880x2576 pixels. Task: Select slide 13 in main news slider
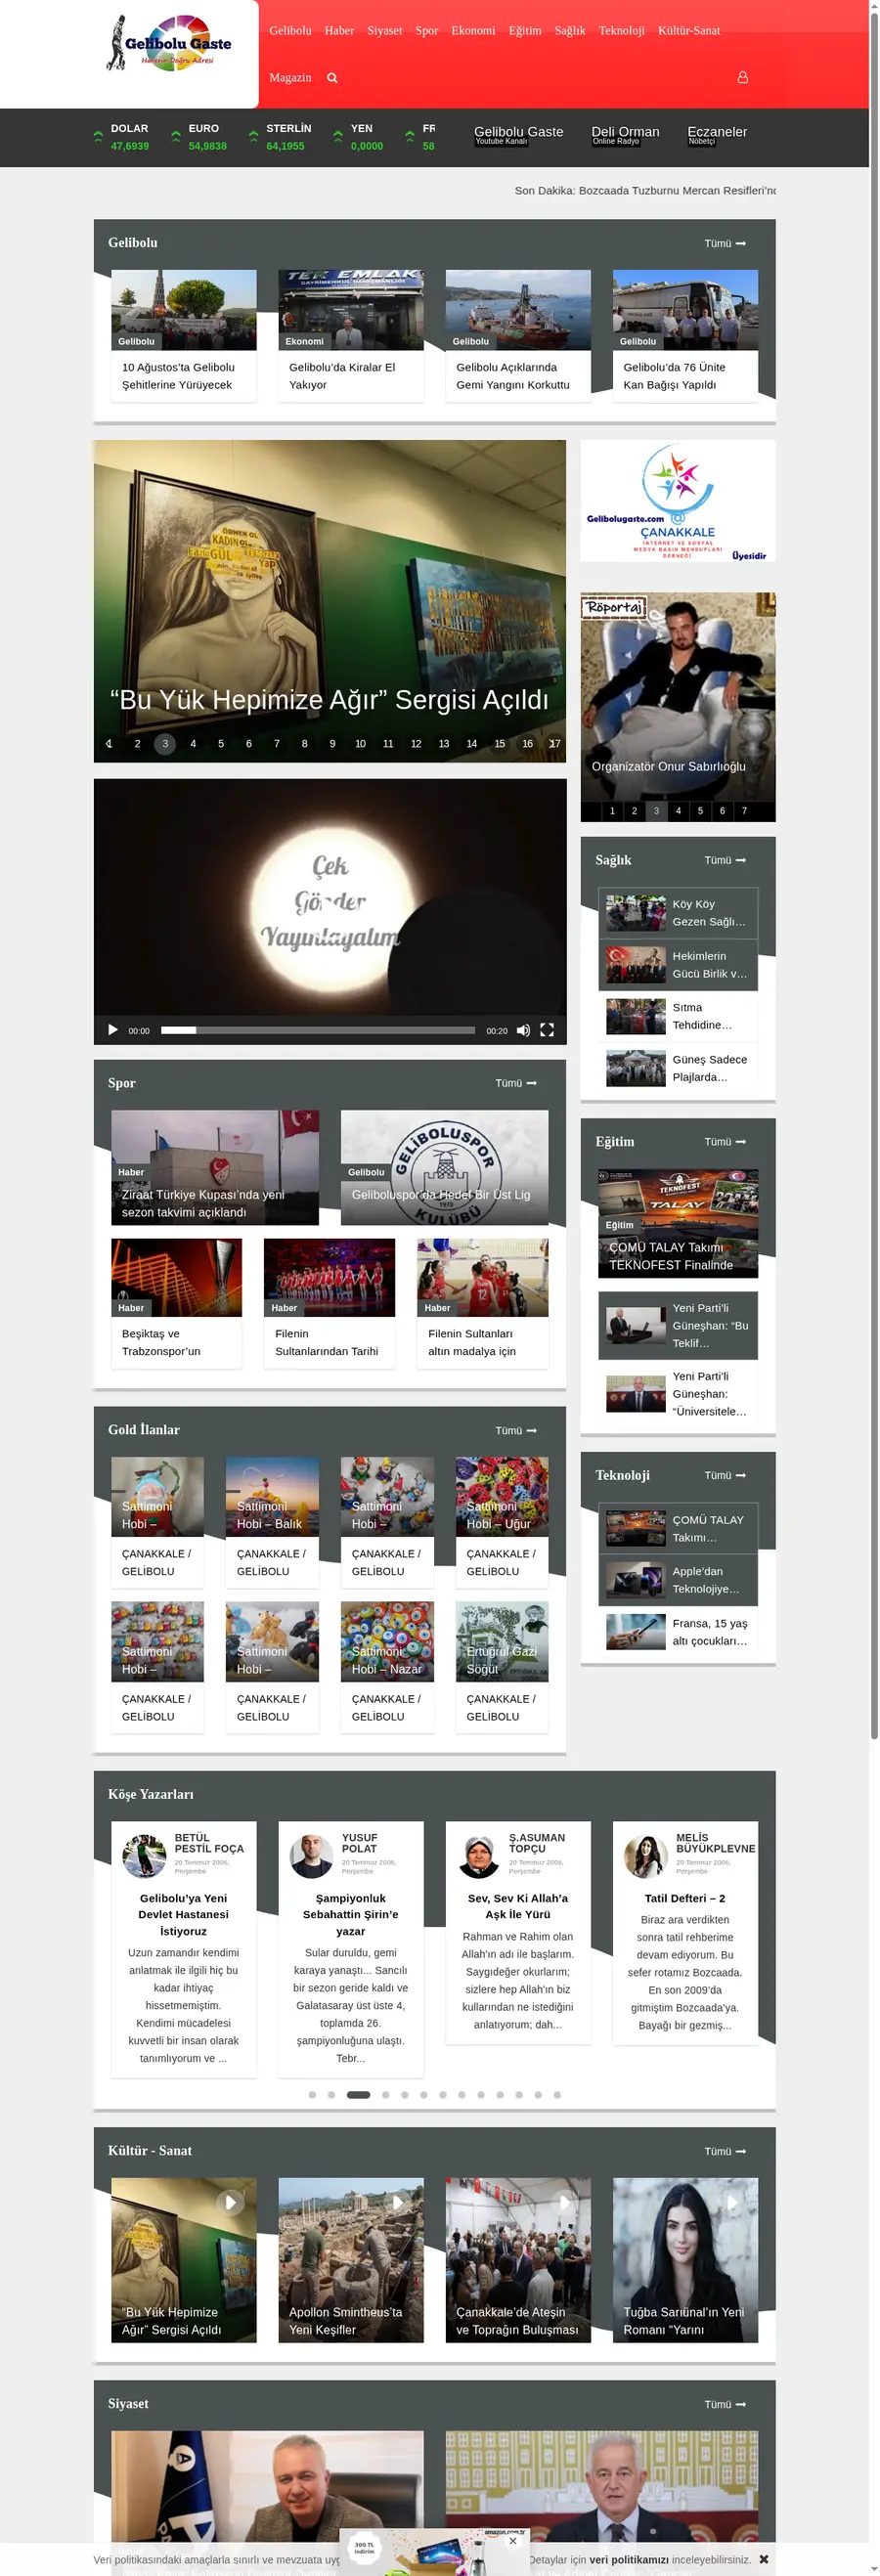pyautogui.click(x=444, y=744)
